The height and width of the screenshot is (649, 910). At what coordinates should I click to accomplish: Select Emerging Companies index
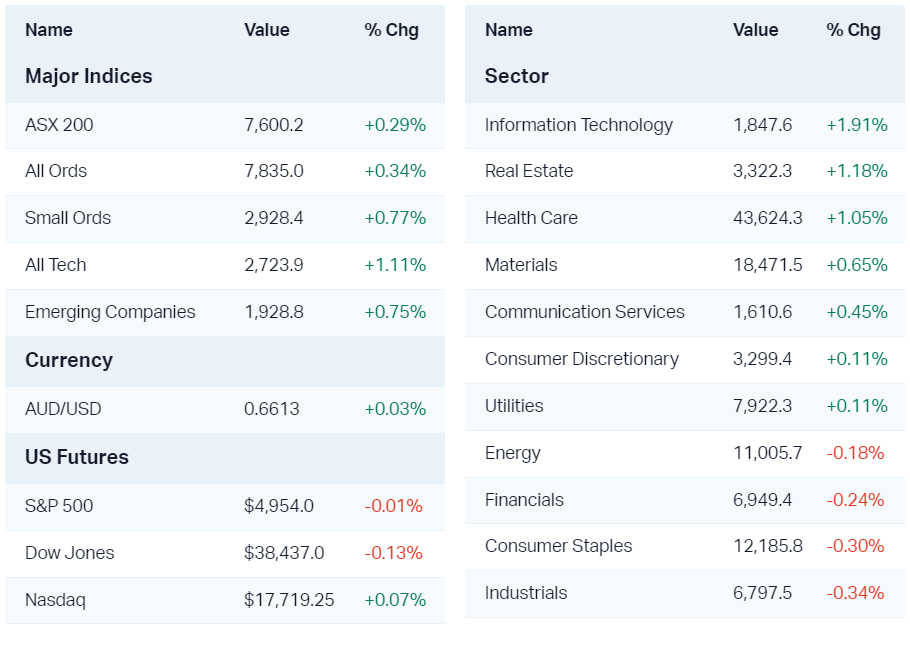pos(110,312)
